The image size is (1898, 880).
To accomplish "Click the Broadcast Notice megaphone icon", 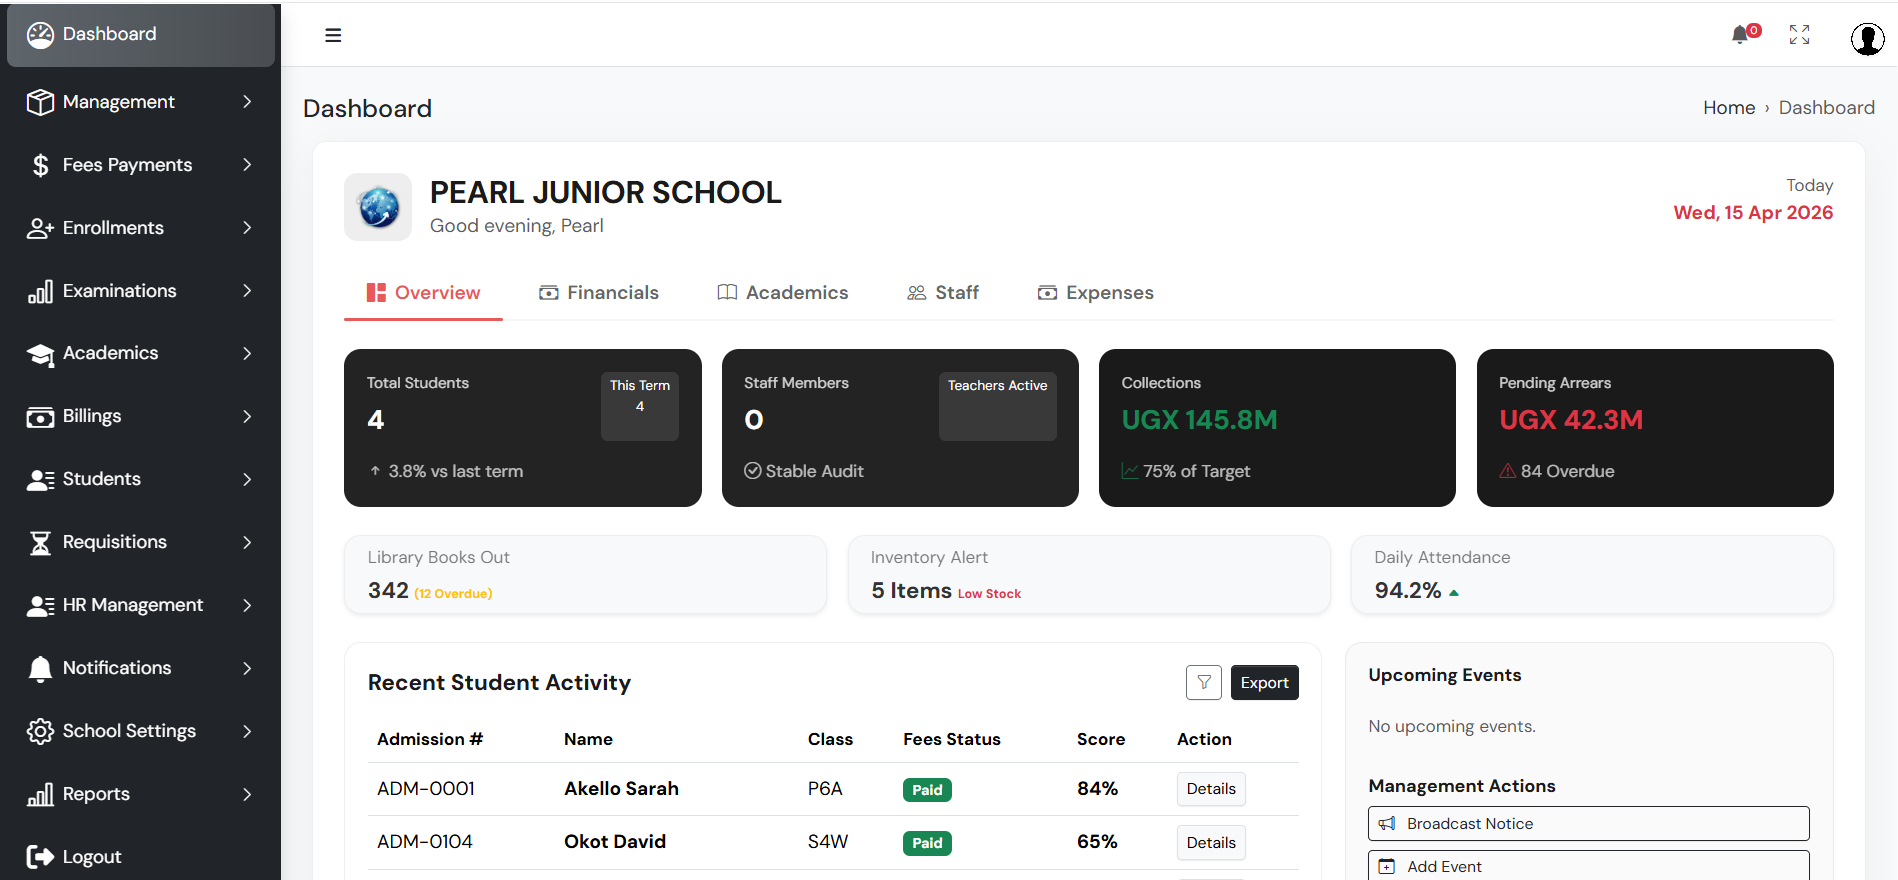I will (x=1387, y=824).
